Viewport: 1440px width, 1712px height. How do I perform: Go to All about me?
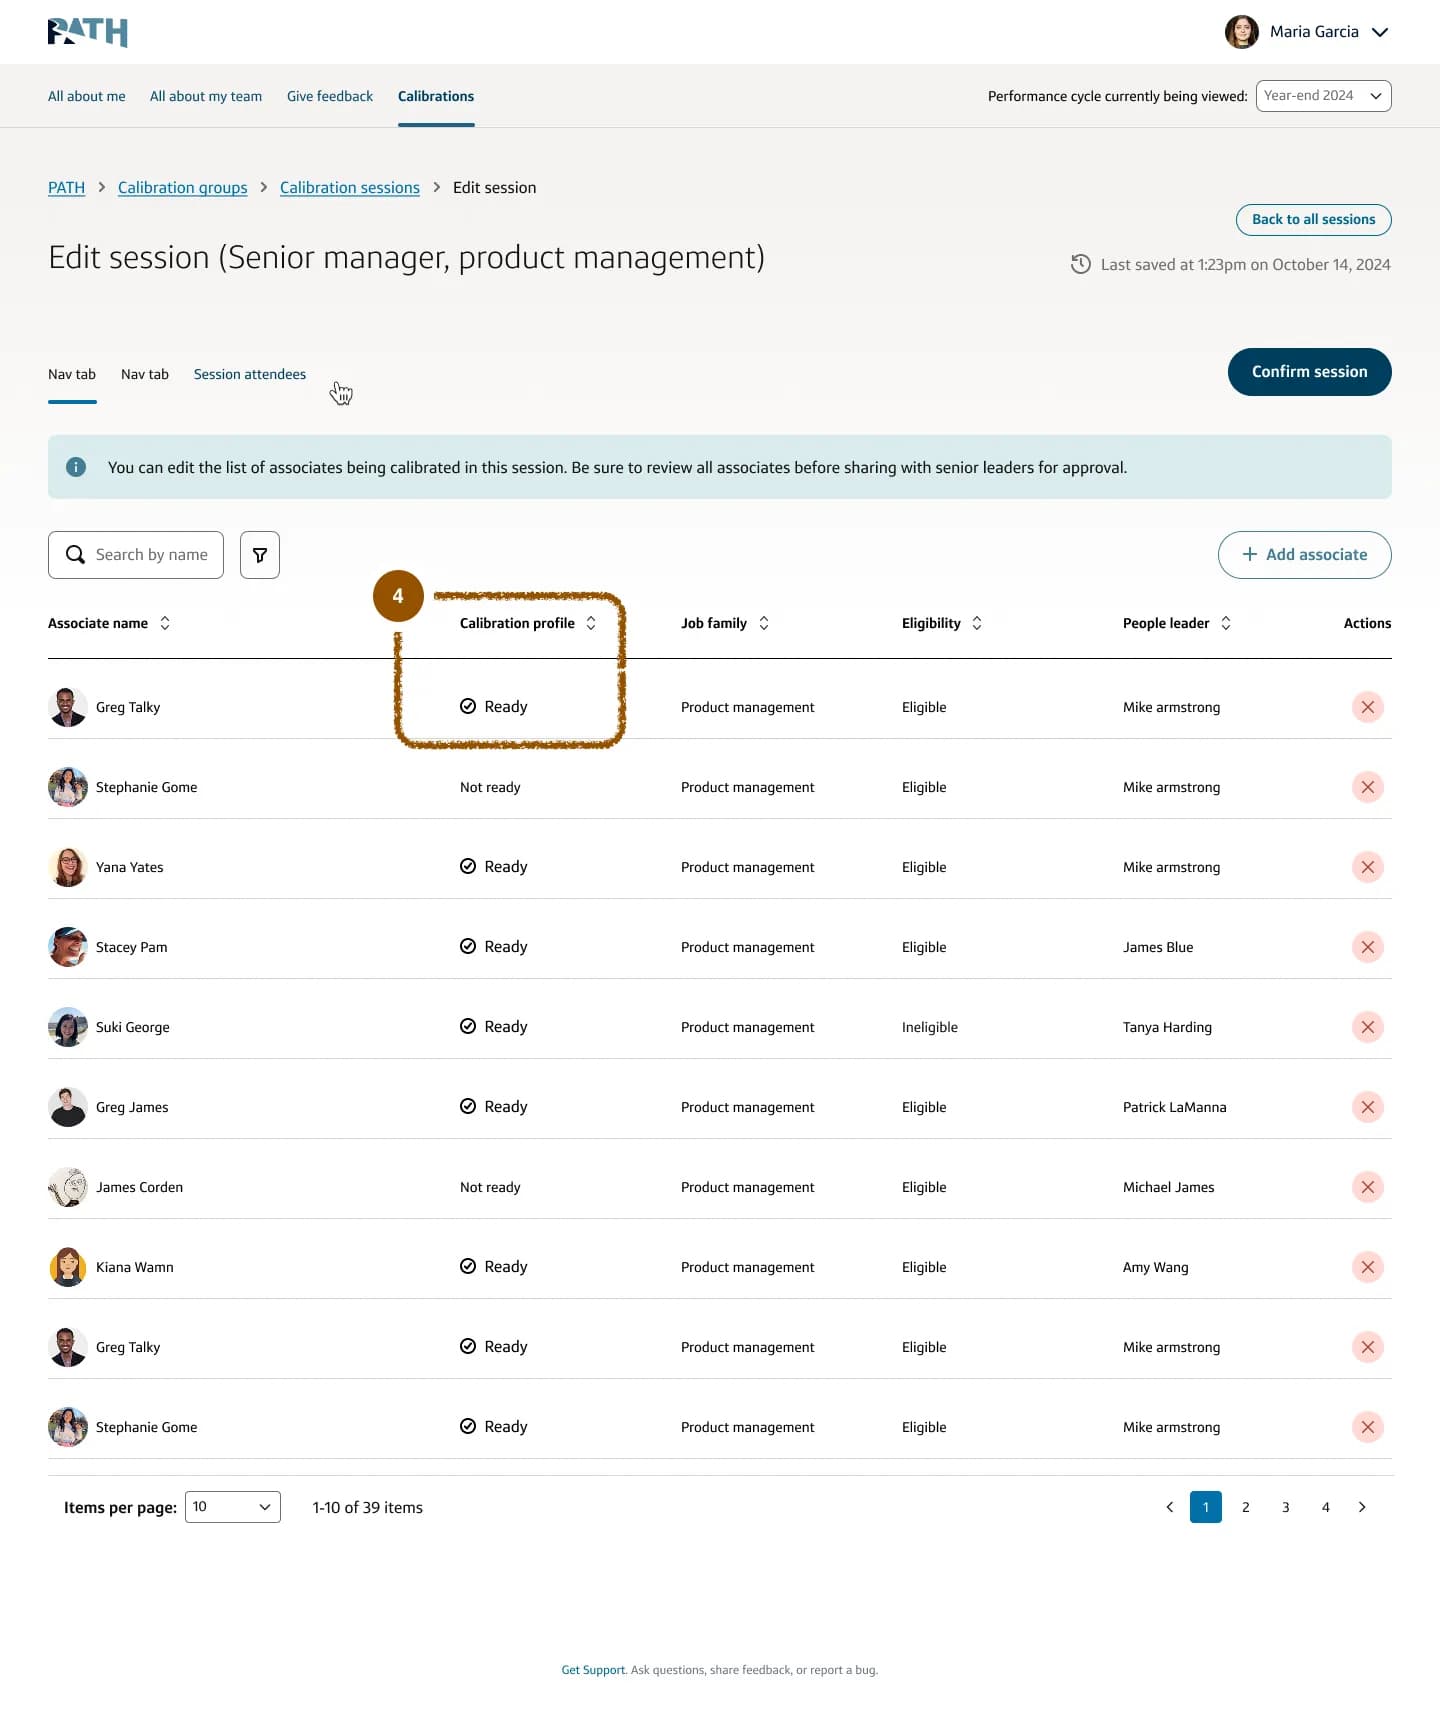(x=87, y=96)
